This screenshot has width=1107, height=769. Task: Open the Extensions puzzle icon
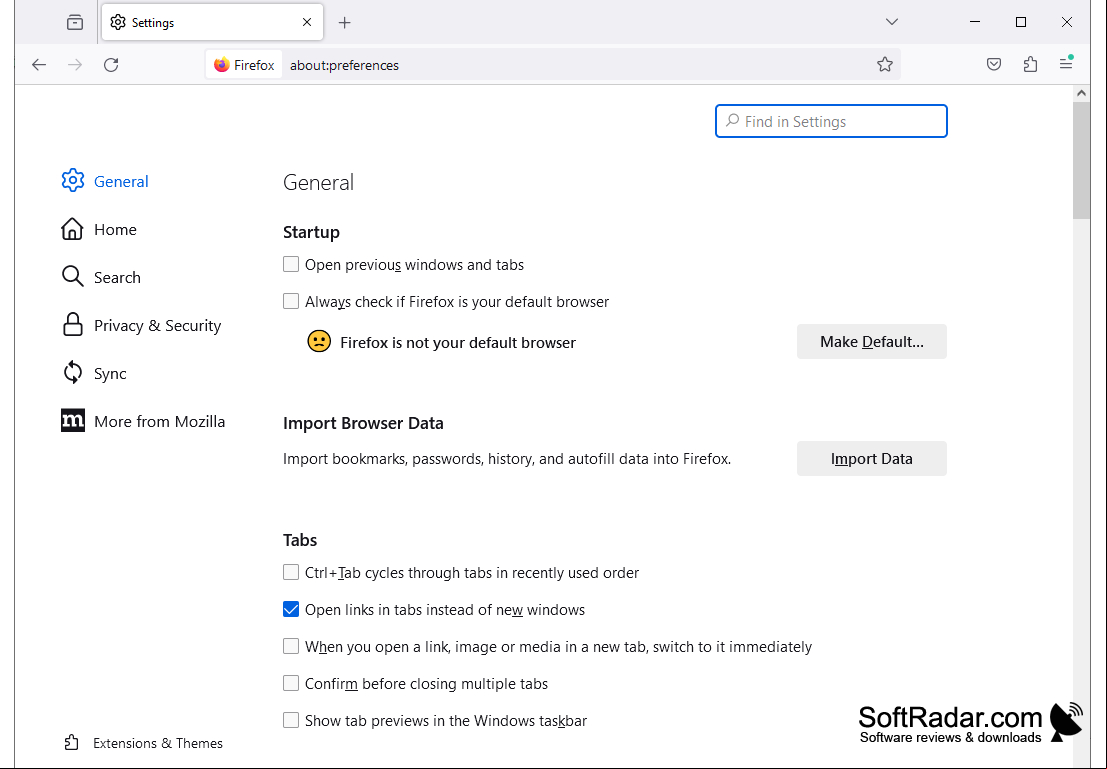[1030, 65]
